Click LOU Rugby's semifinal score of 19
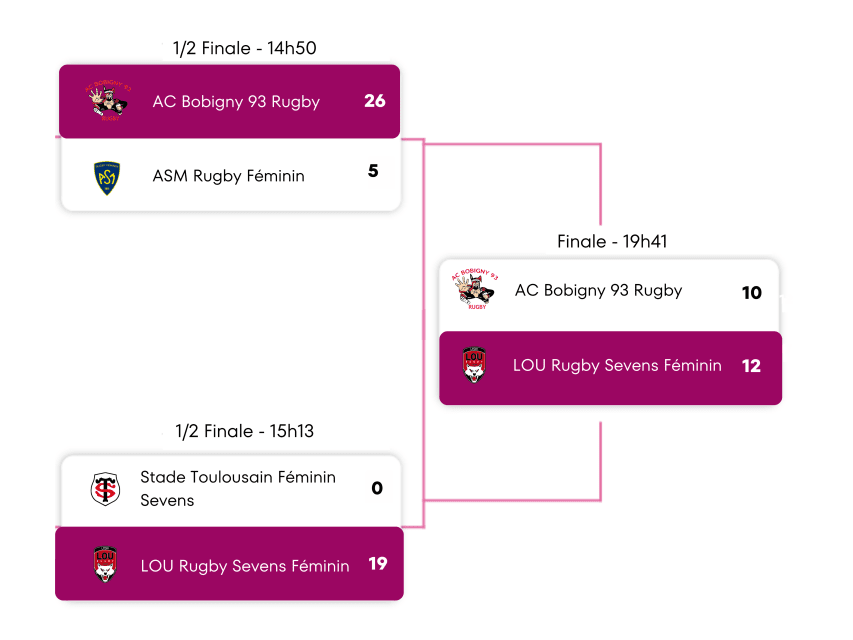The height and width of the screenshot is (640, 853). [x=377, y=564]
